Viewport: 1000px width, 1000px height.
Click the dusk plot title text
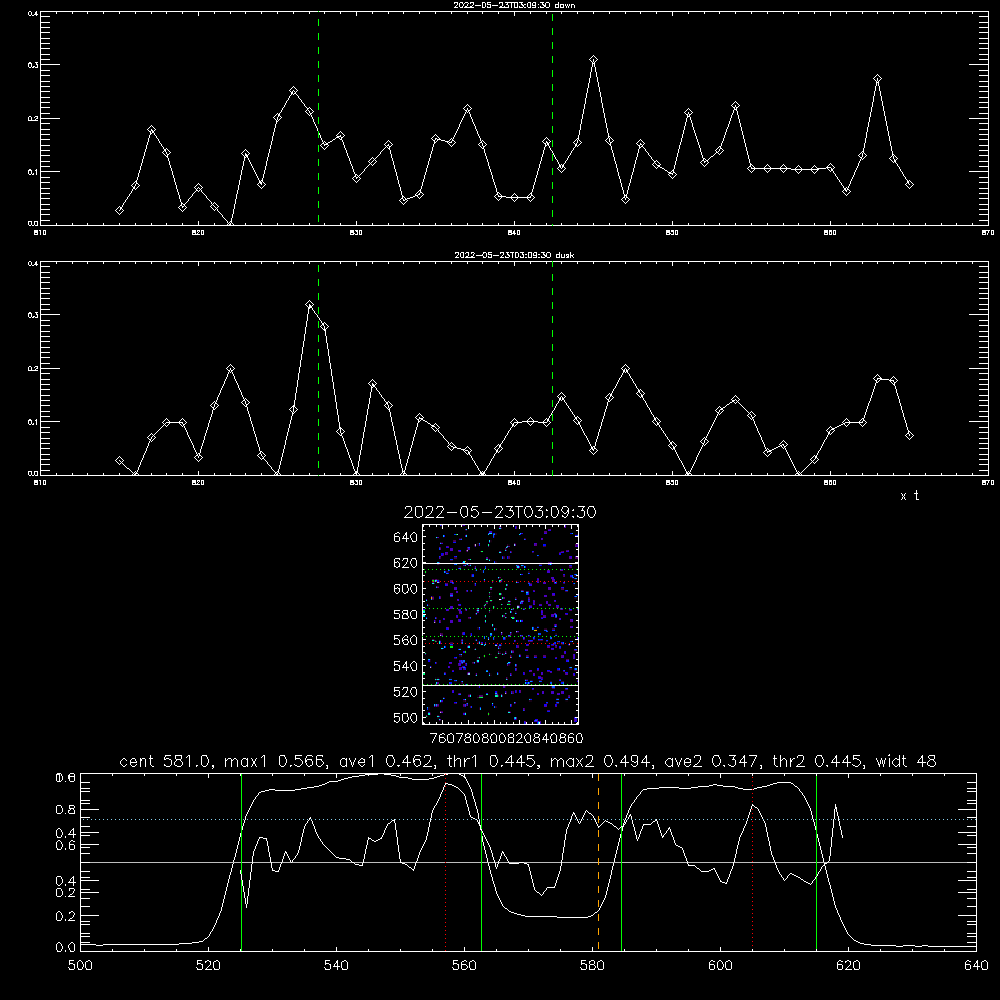(514, 255)
